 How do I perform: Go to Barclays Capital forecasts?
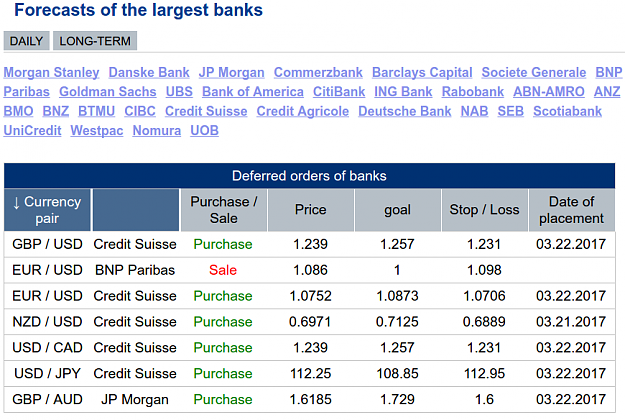click(x=422, y=73)
